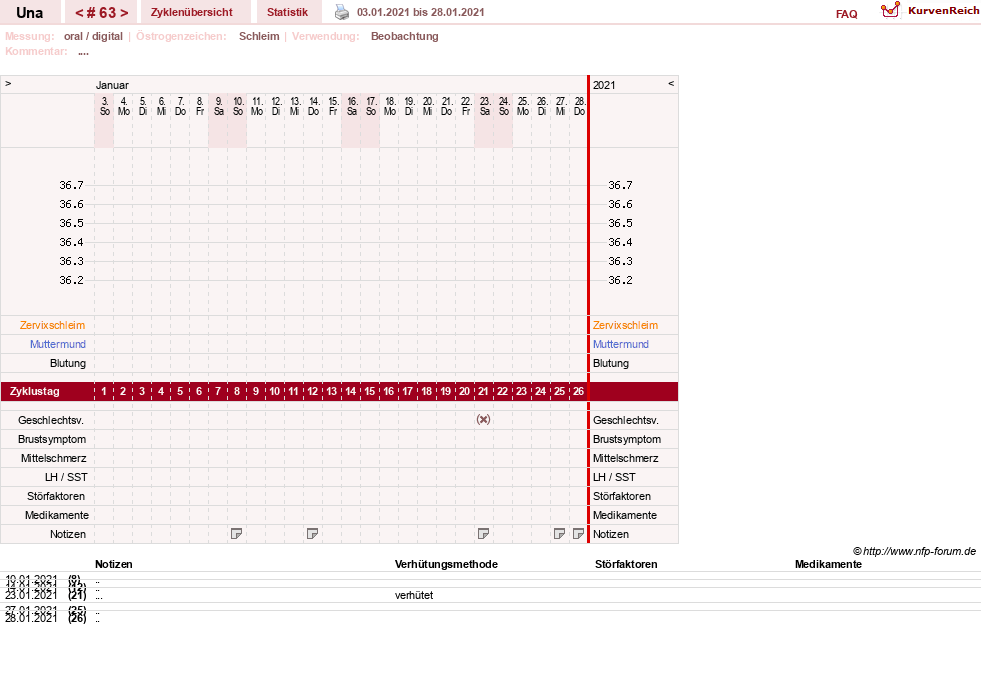Click the left Medikamente row label
The image size is (981, 683).
click(x=57, y=515)
